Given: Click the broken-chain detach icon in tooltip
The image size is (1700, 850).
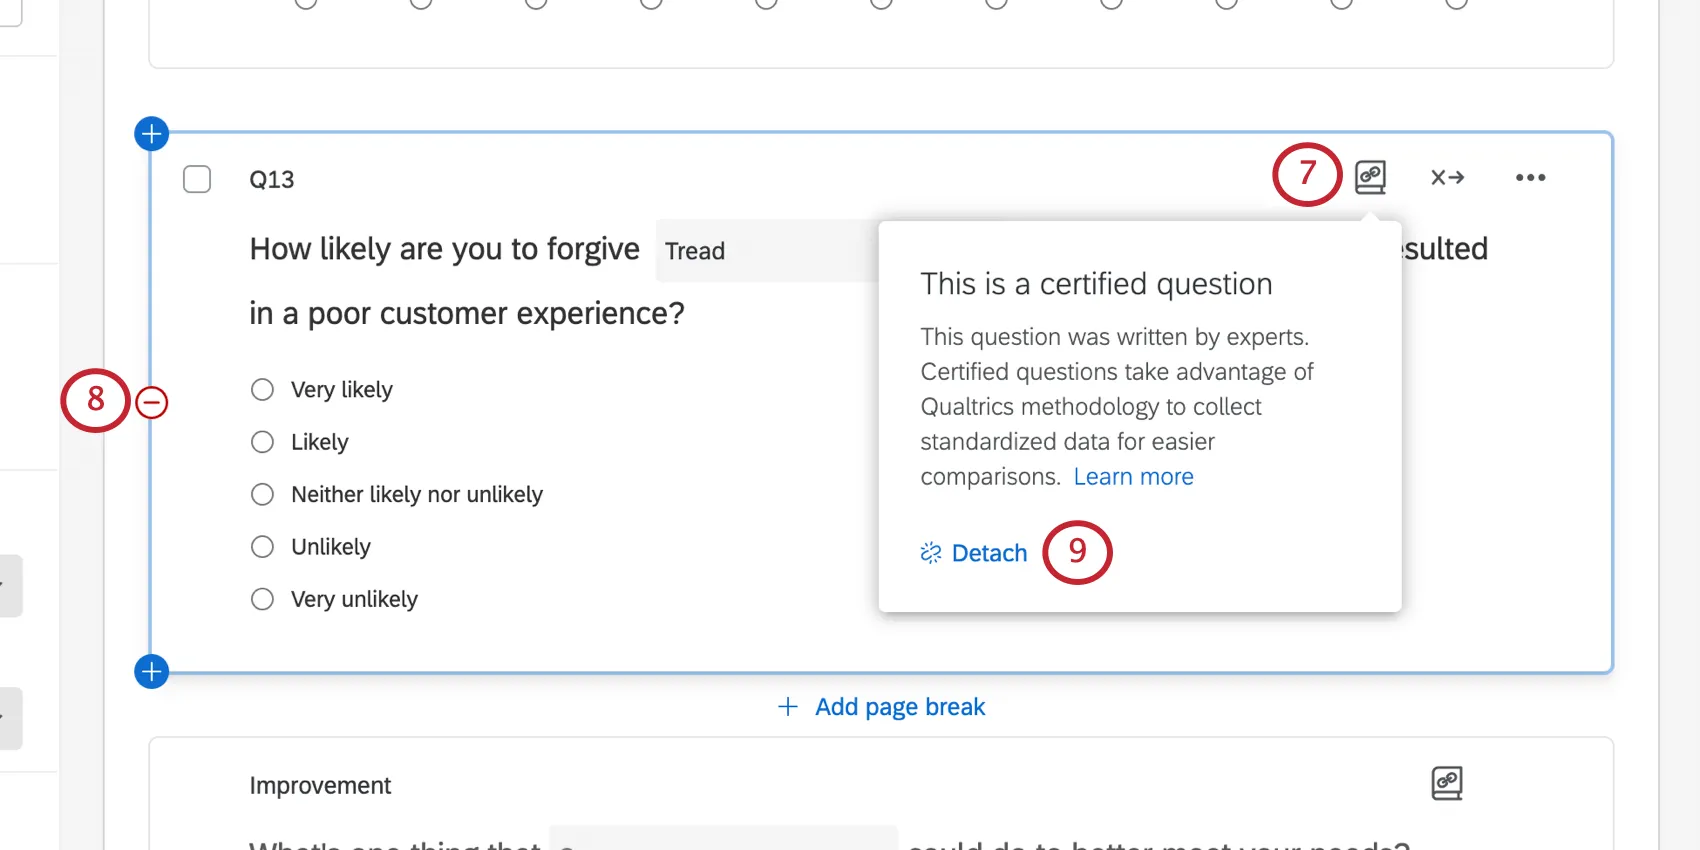Looking at the screenshot, I should coord(930,552).
